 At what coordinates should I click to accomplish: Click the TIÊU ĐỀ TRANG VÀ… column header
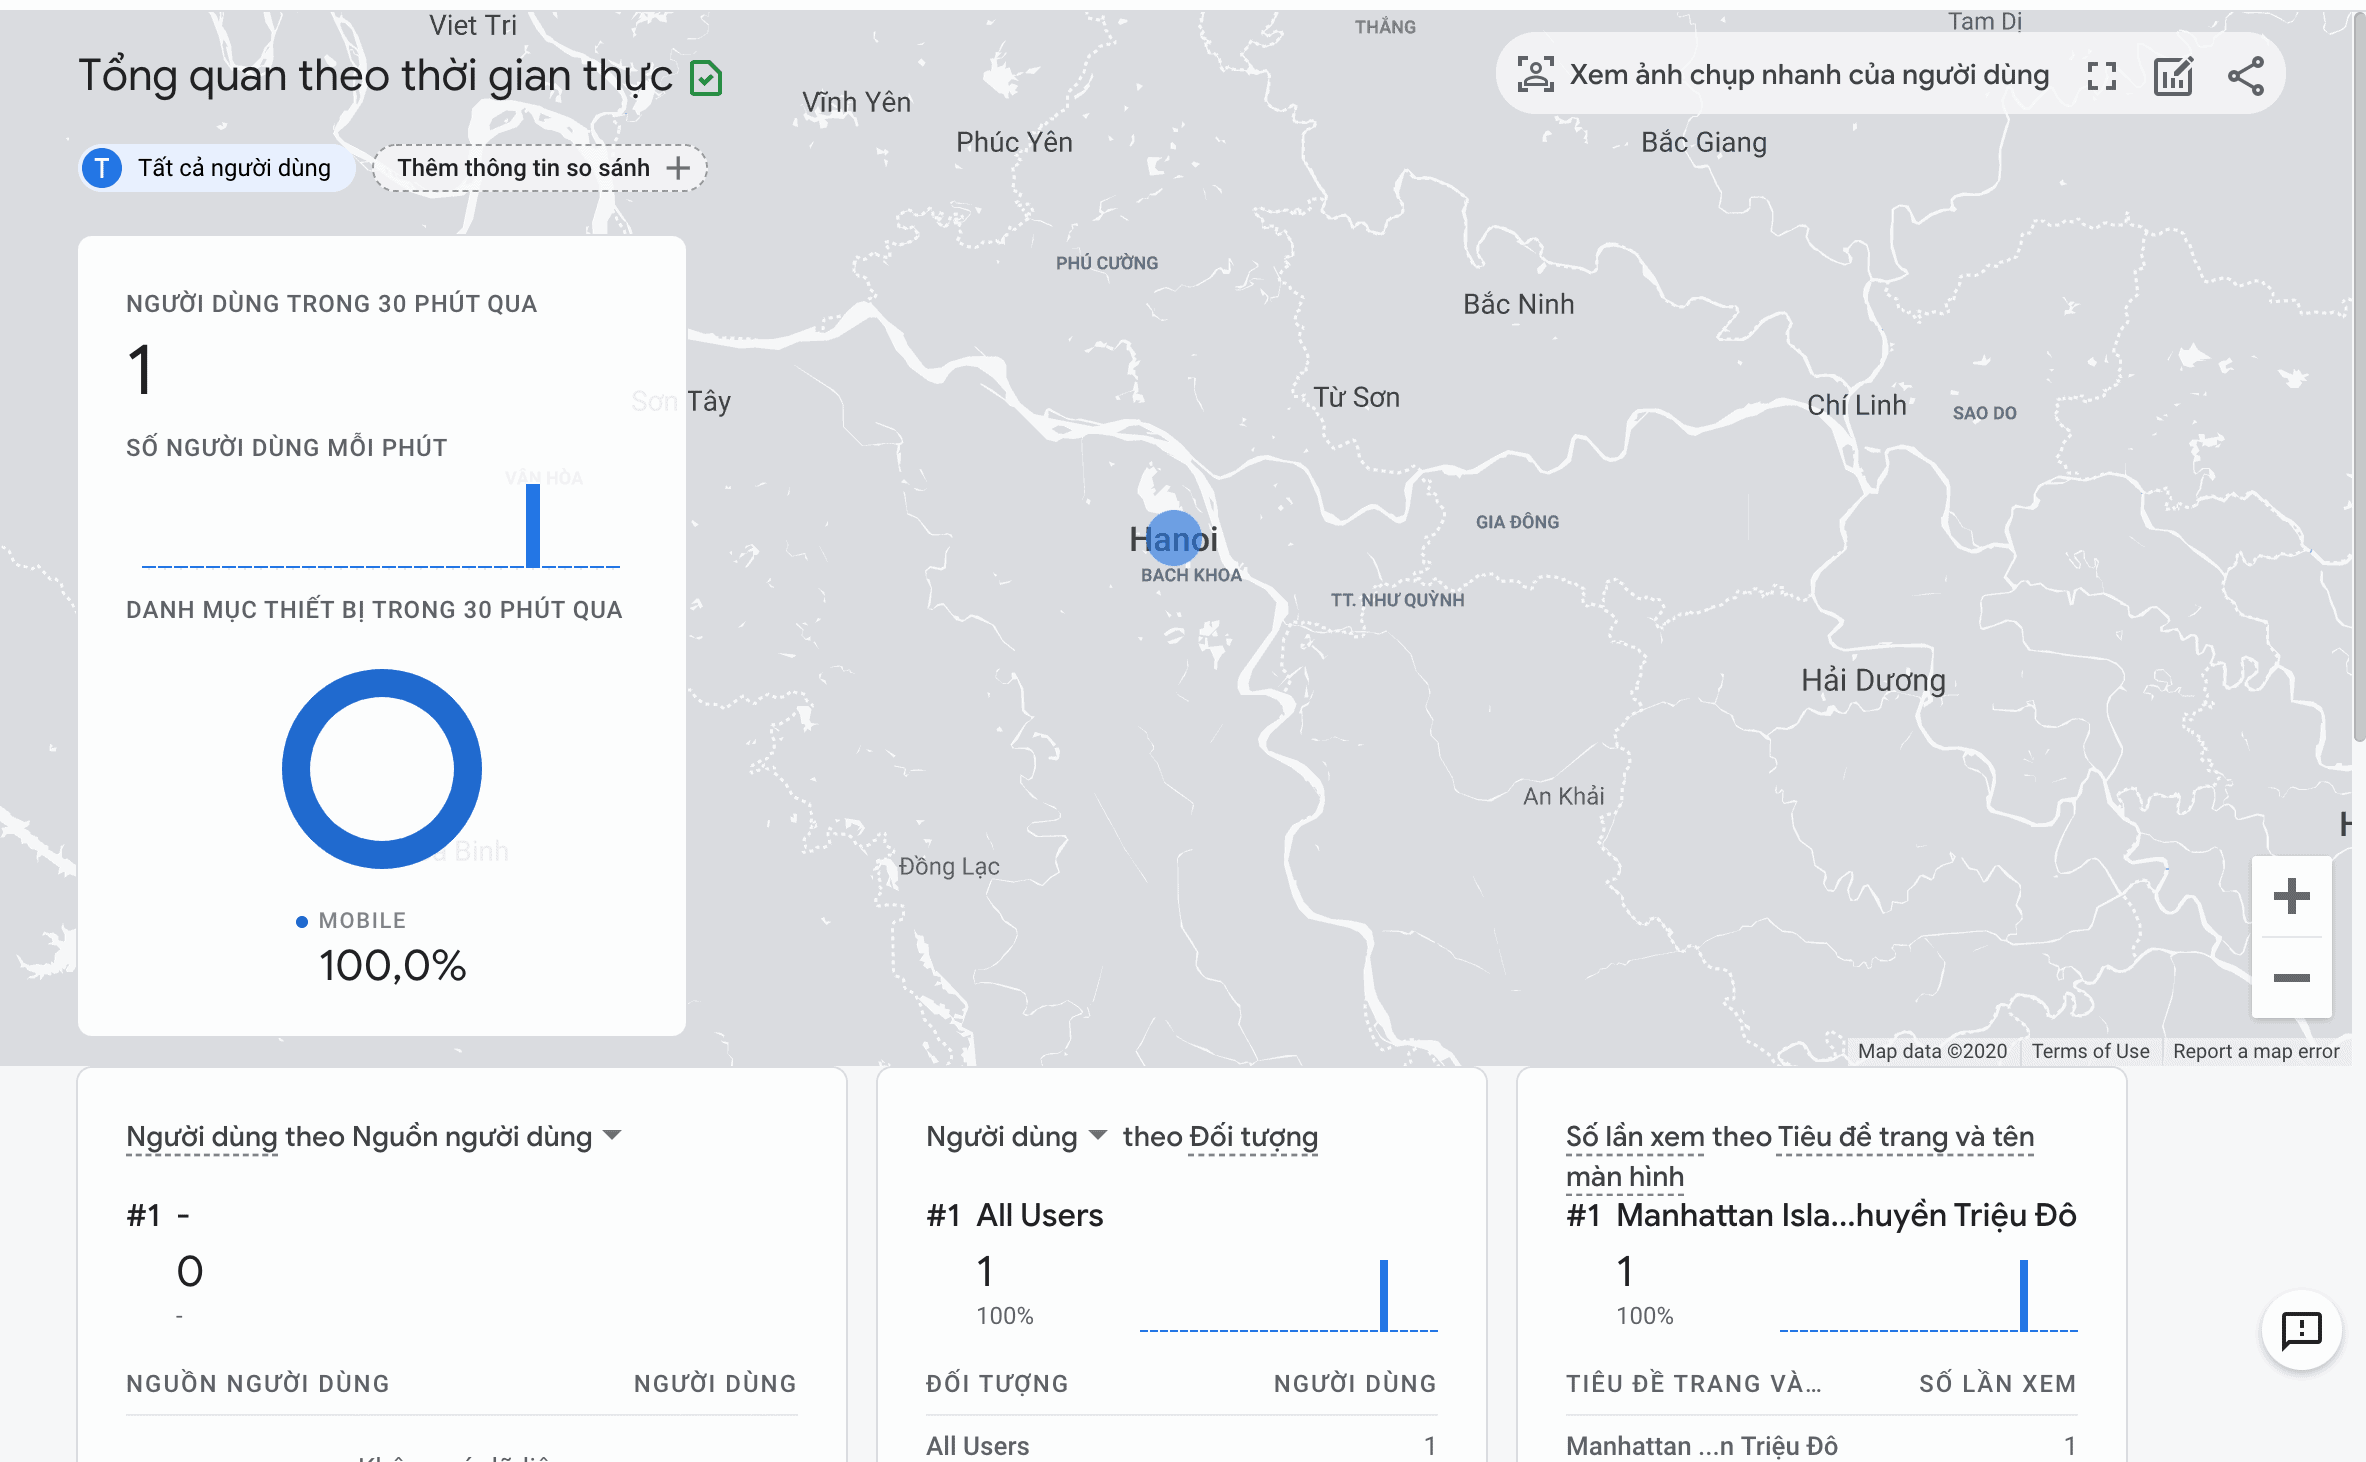1694,1384
